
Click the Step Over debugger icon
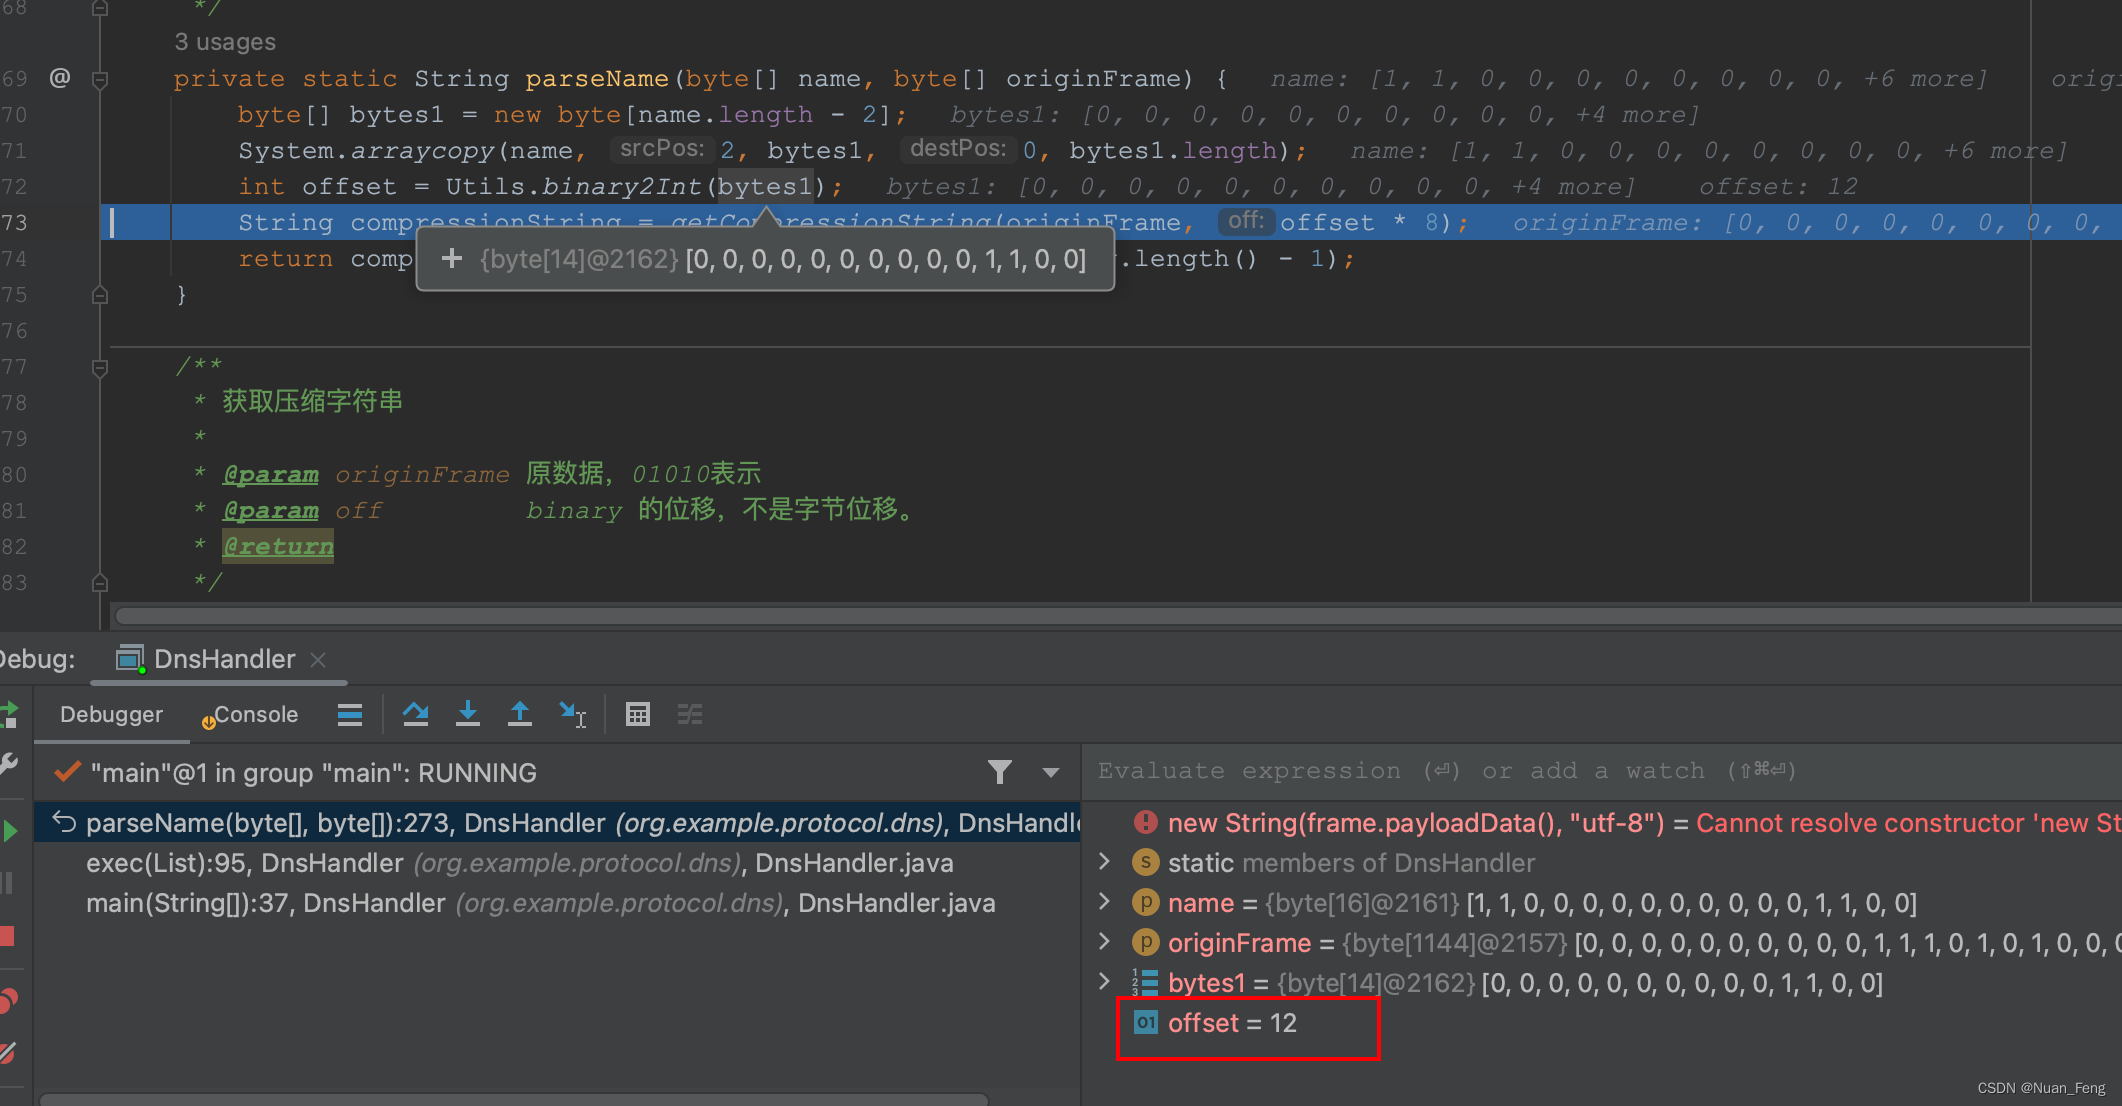(x=415, y=714)
